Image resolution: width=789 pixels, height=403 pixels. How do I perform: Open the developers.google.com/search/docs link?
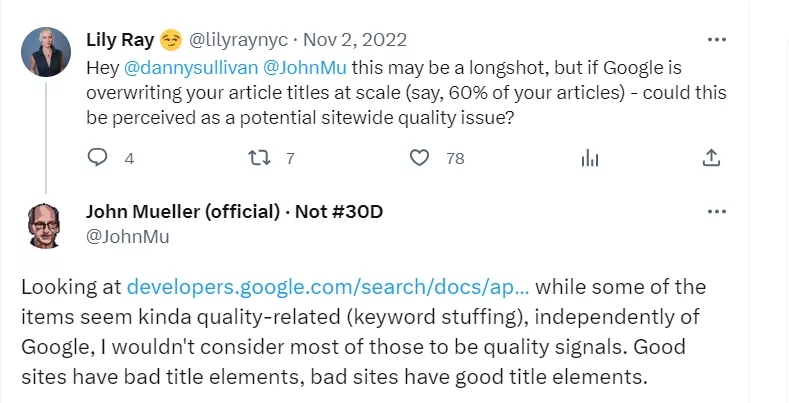pos(328,287)
